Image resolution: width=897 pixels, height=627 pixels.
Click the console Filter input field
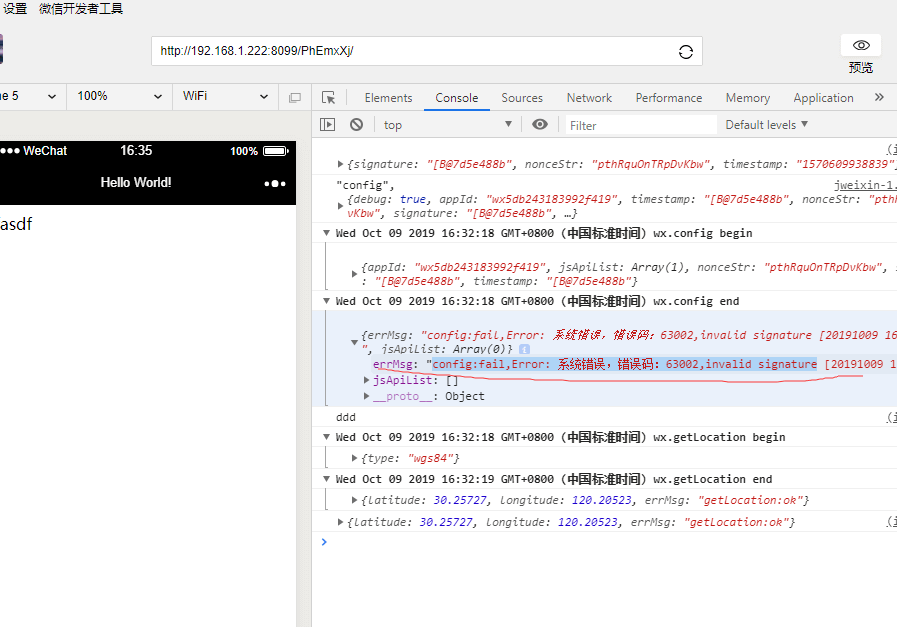click(640, 125)
